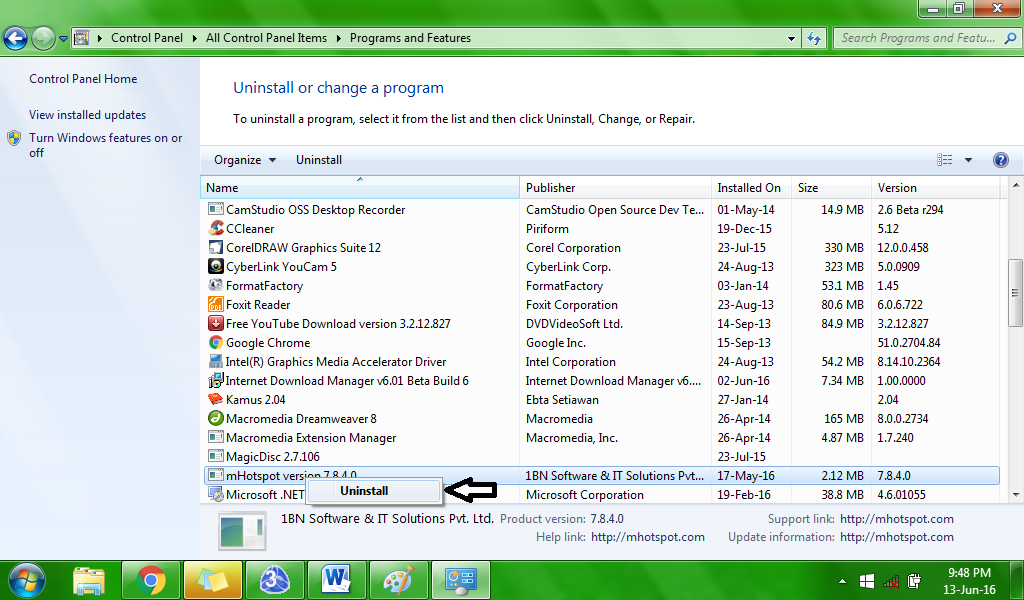The image size is (1024, 600).
Task: Open Chrome from the taskbar
Action: pyautogui.click(x=151, y=580)
